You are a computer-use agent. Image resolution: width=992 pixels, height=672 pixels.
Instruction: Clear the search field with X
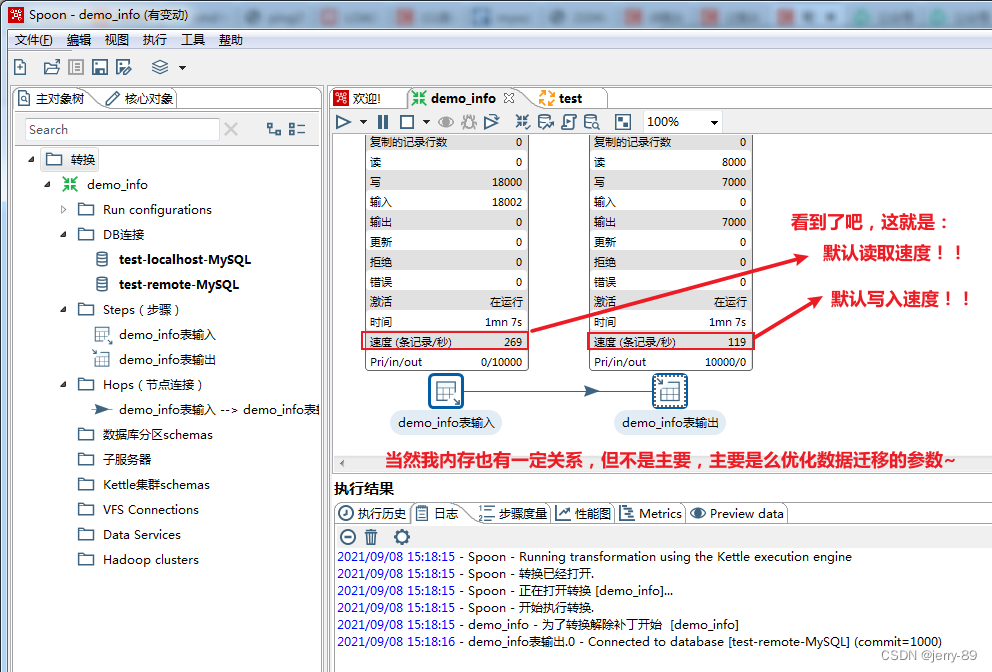click(x=231, y=129)
